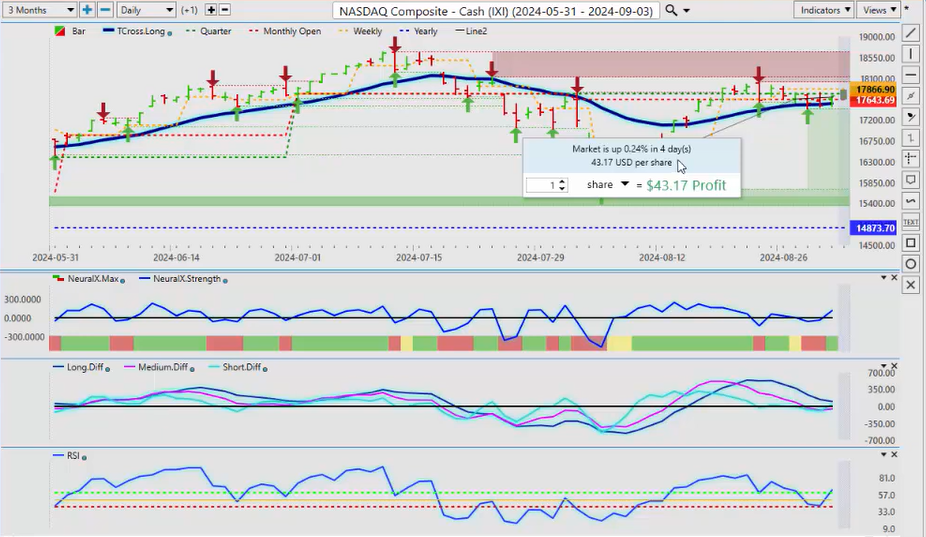
Task: Select the callout comment tool
Action: point(911,180)
